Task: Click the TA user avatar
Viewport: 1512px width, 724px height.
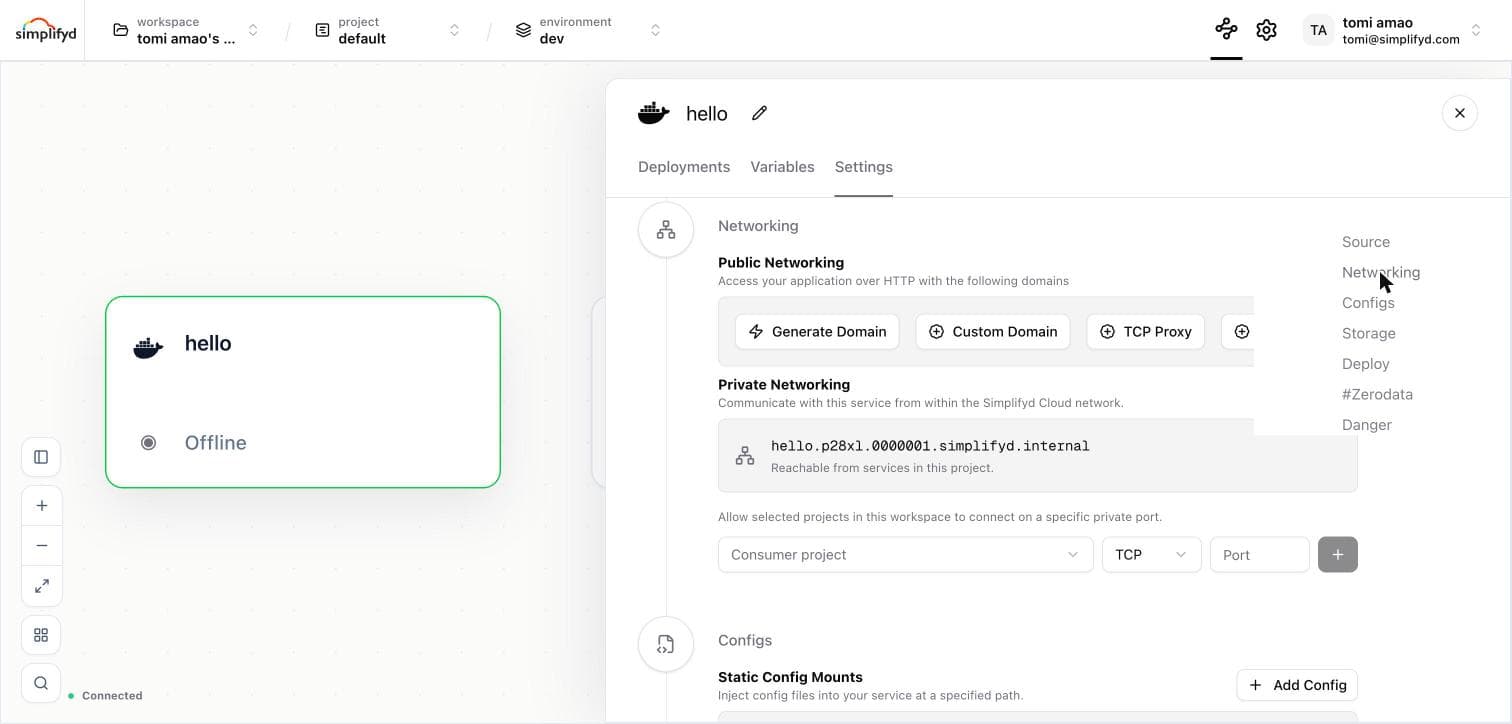Action: [1319, 30]
